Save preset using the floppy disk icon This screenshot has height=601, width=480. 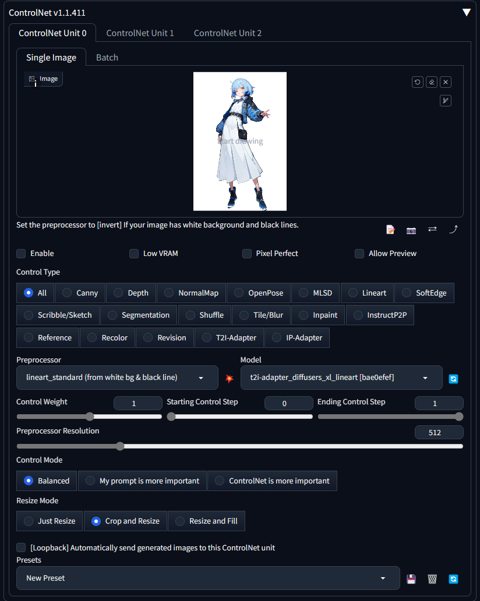pyautogui.click(x=411, y=579)
